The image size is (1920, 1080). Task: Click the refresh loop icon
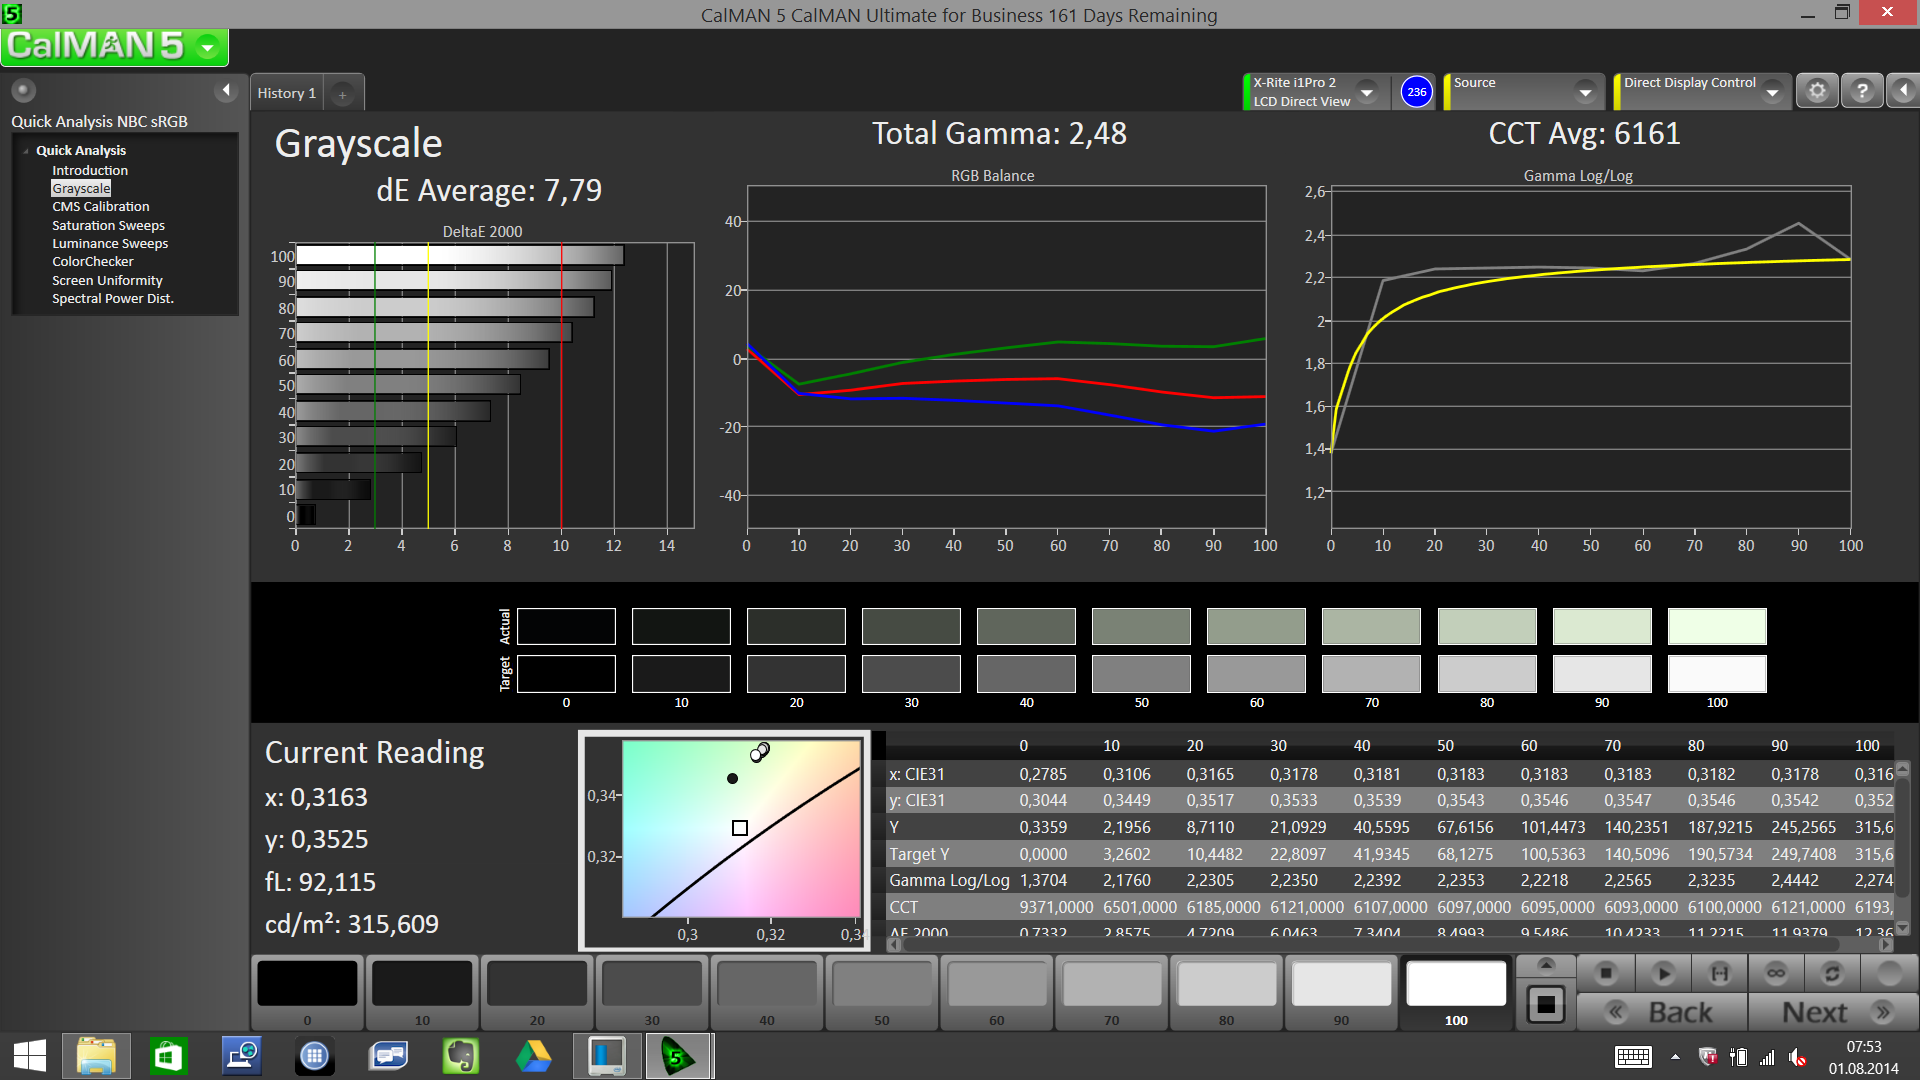click(x=1832, y=973)
